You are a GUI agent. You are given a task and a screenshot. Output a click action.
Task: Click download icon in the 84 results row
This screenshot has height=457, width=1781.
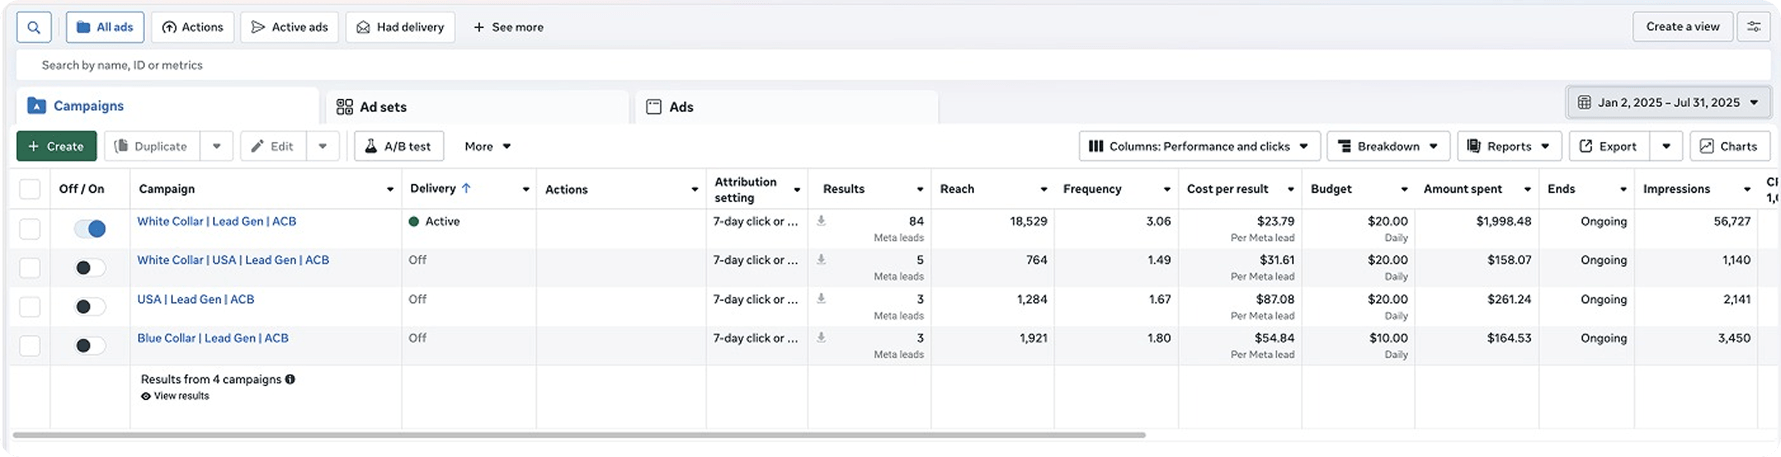pos(821,221)
